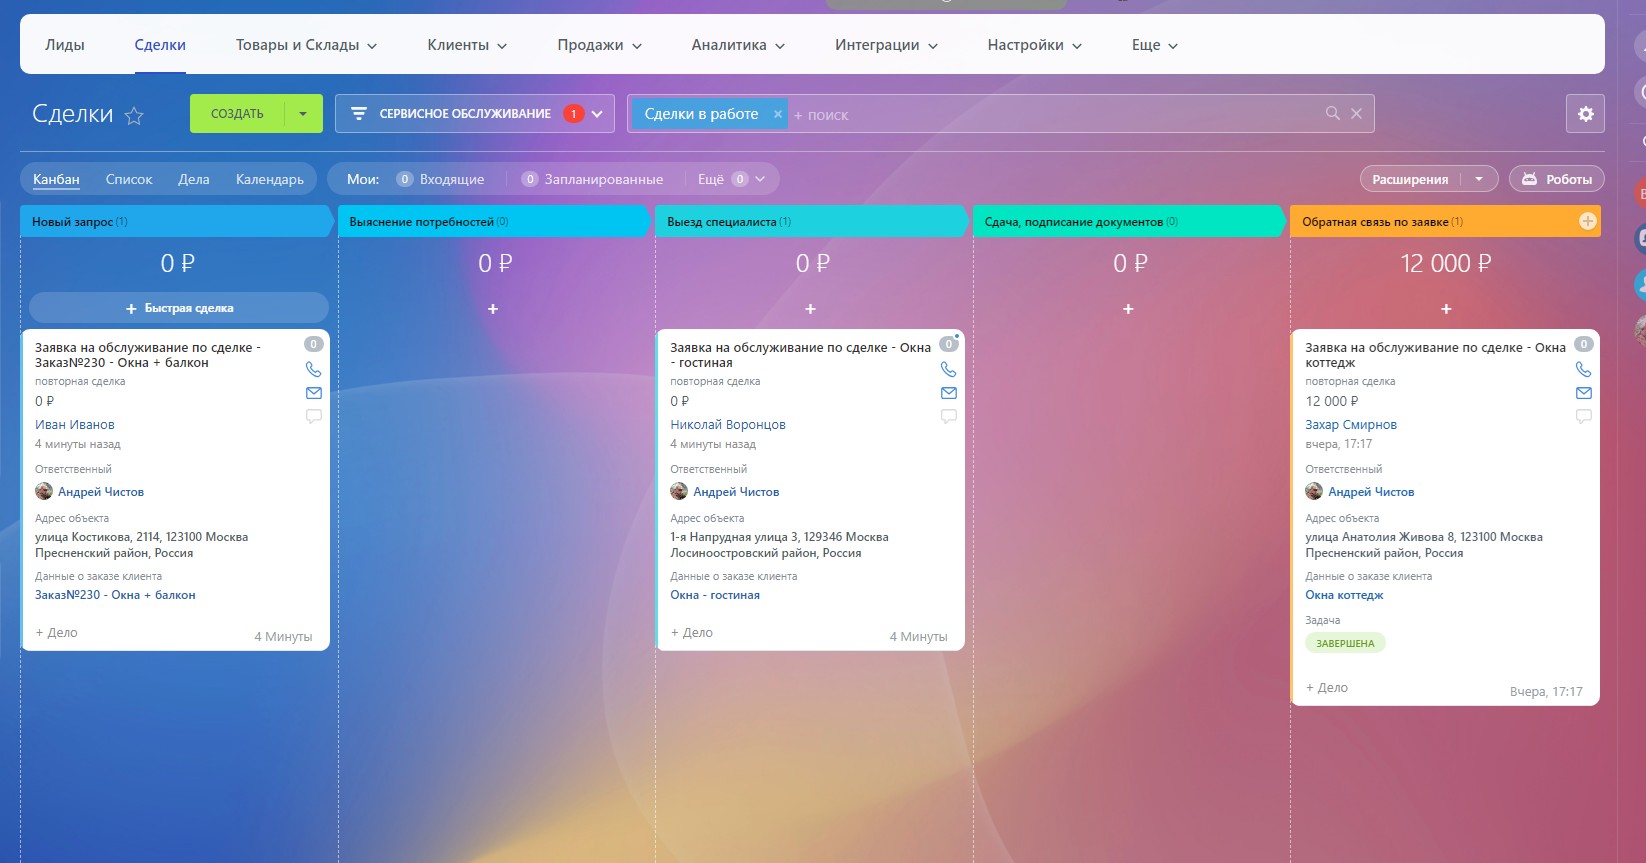1646x863 pixels.
Task: Expand the 'Интеграции' menu
Action: pyautogui.click(x=886, y=45)
